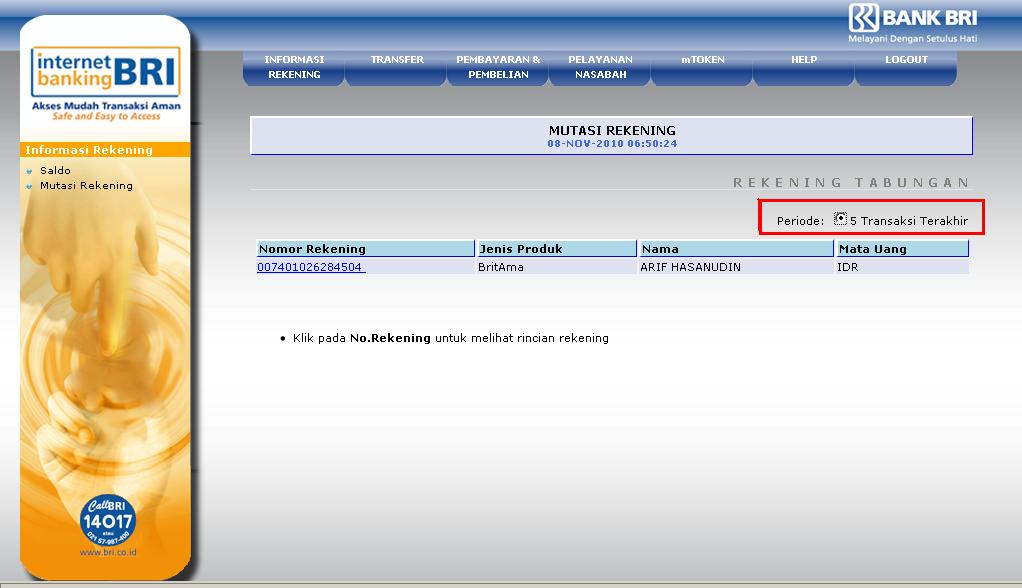Open the mToken menu
Image resolution: width=1022 pixels, height=588 pixels.
point(702,67)
